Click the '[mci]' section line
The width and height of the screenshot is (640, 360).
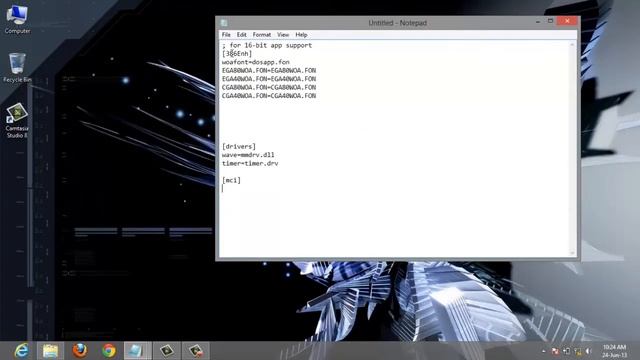231,180
